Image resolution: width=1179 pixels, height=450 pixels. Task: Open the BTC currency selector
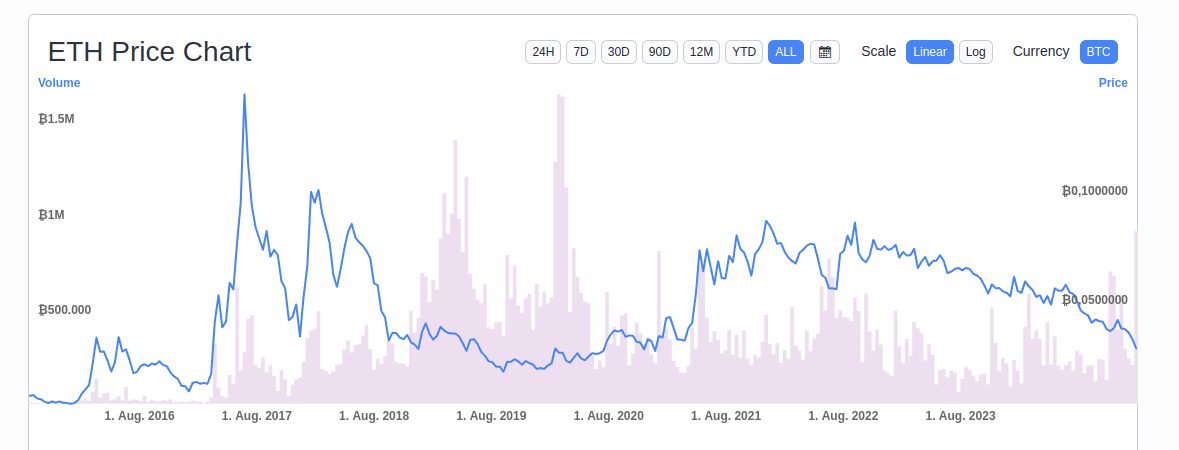click(1099, 52)
